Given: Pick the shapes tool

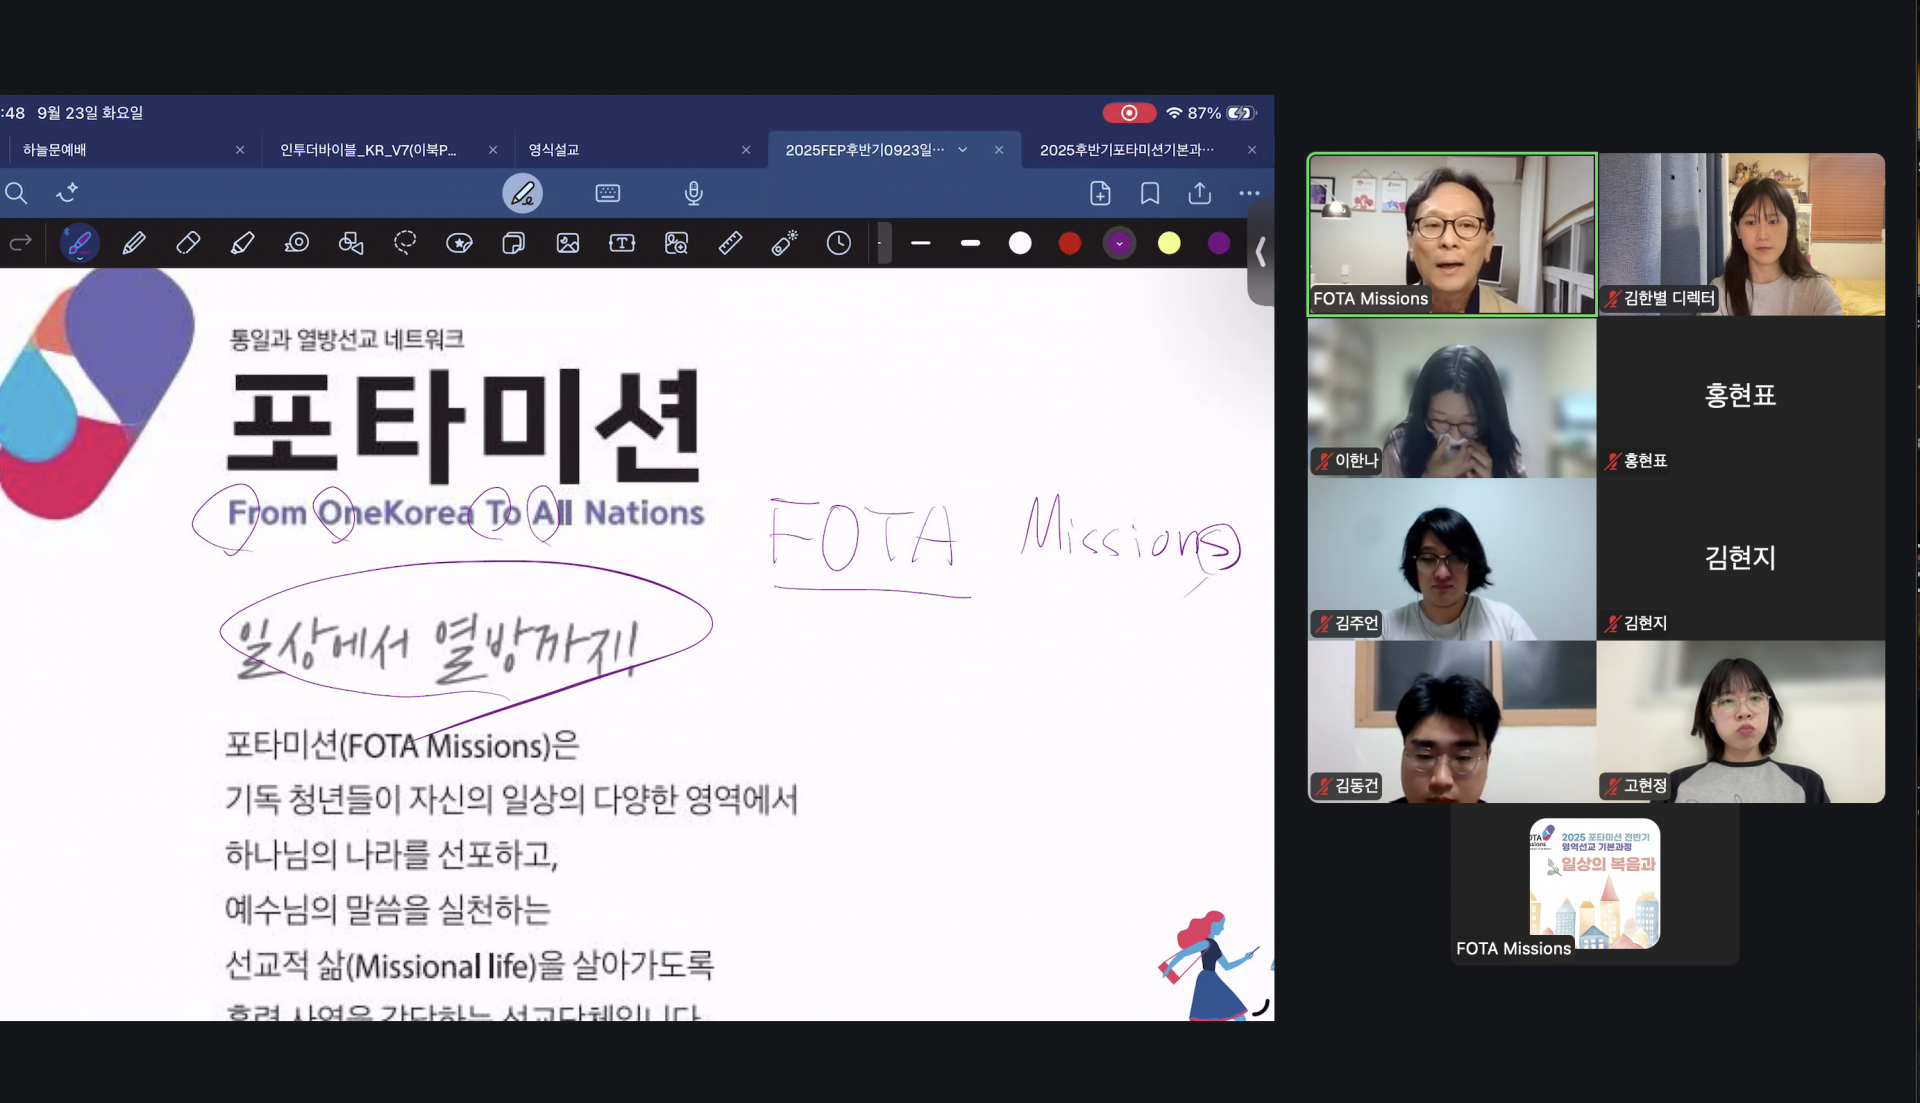Looking at the screenshot, I should click(351, 243).
